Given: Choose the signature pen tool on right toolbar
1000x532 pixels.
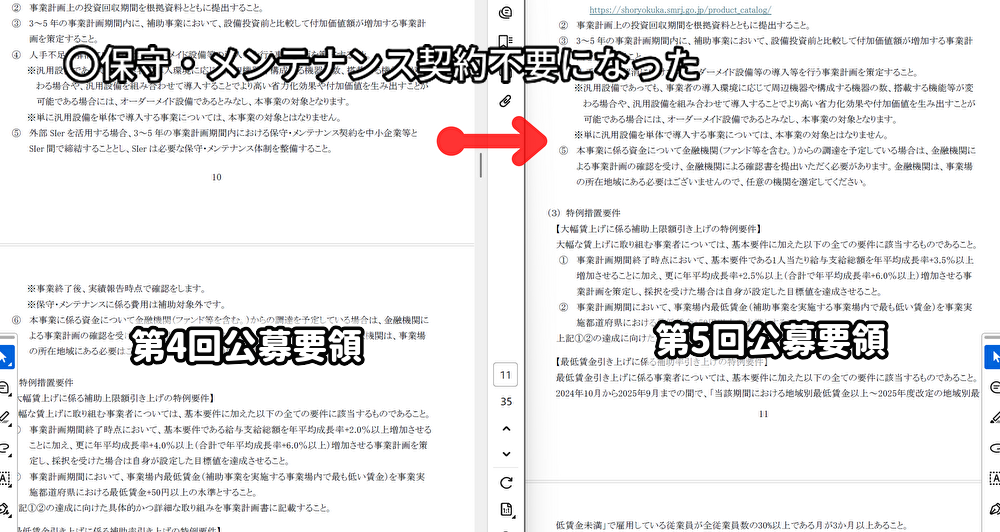Looking at the screenshot, I should click(x=992, y=509).
